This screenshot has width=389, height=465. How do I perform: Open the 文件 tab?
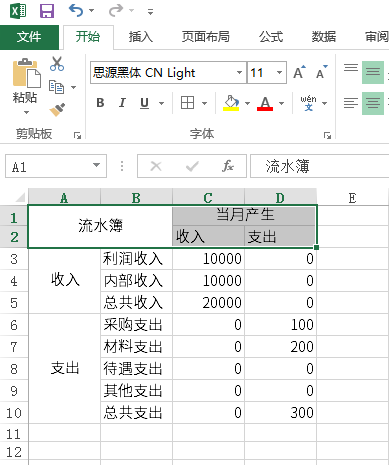click(x=29, y=37)
